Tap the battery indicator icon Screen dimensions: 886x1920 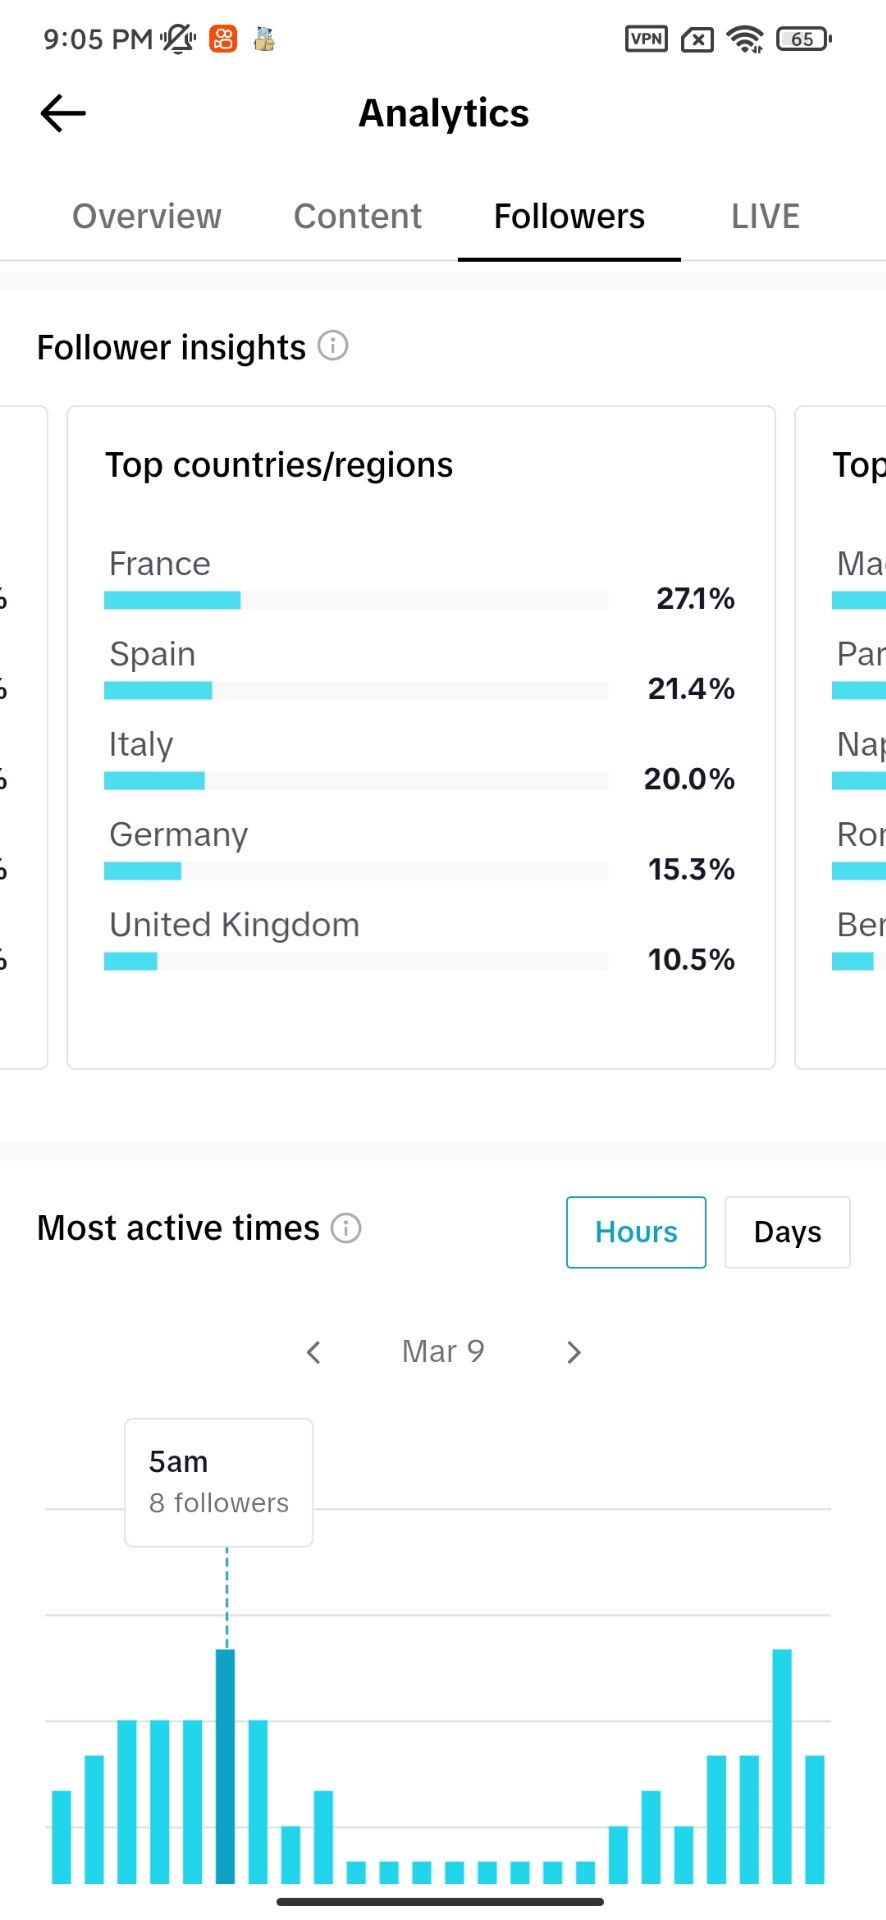point(803,39)
